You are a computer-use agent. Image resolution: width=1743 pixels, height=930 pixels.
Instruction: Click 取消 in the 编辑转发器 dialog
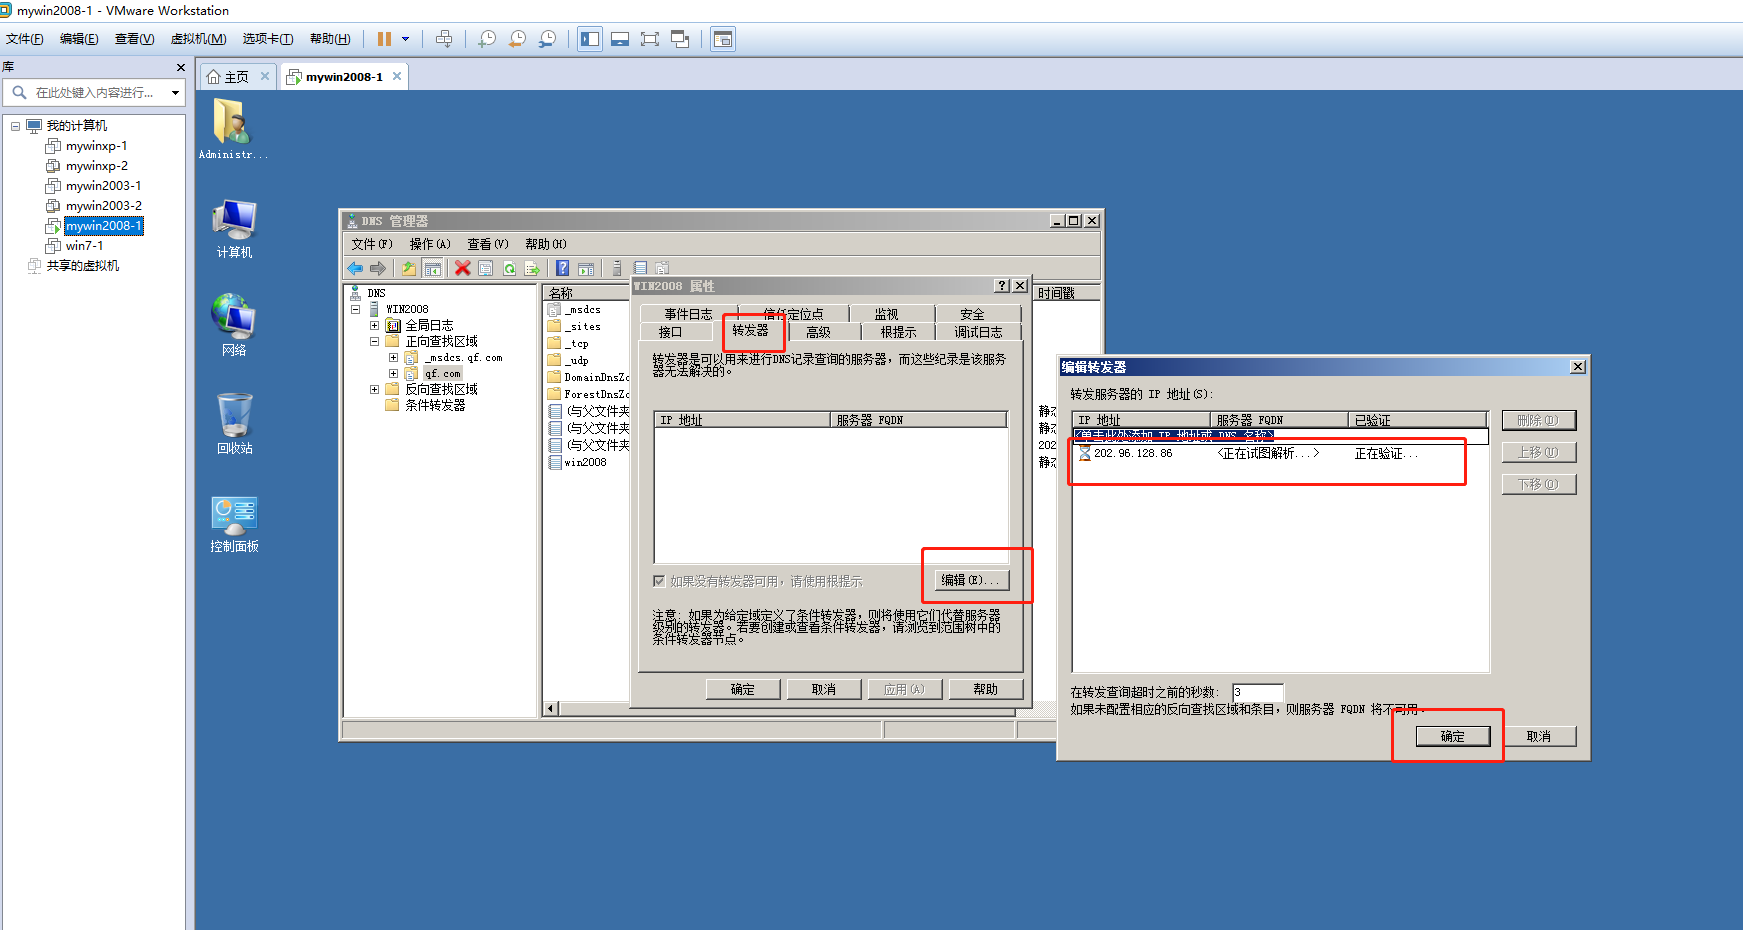click(x=1538, y=736)
